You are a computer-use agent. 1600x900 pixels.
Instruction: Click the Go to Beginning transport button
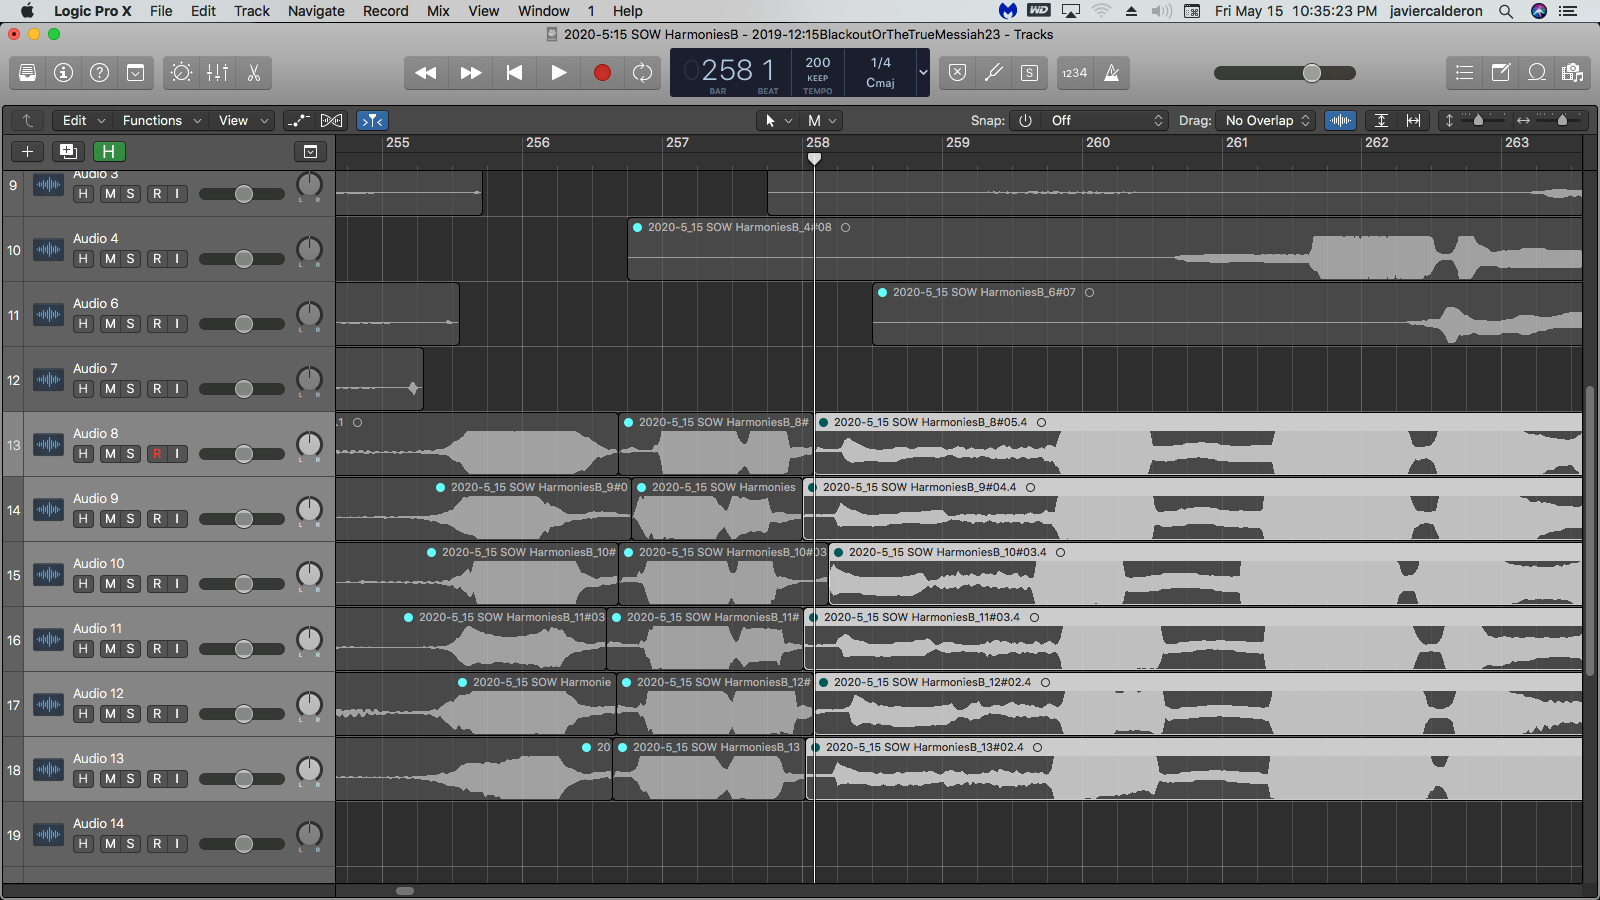[514, 73]
